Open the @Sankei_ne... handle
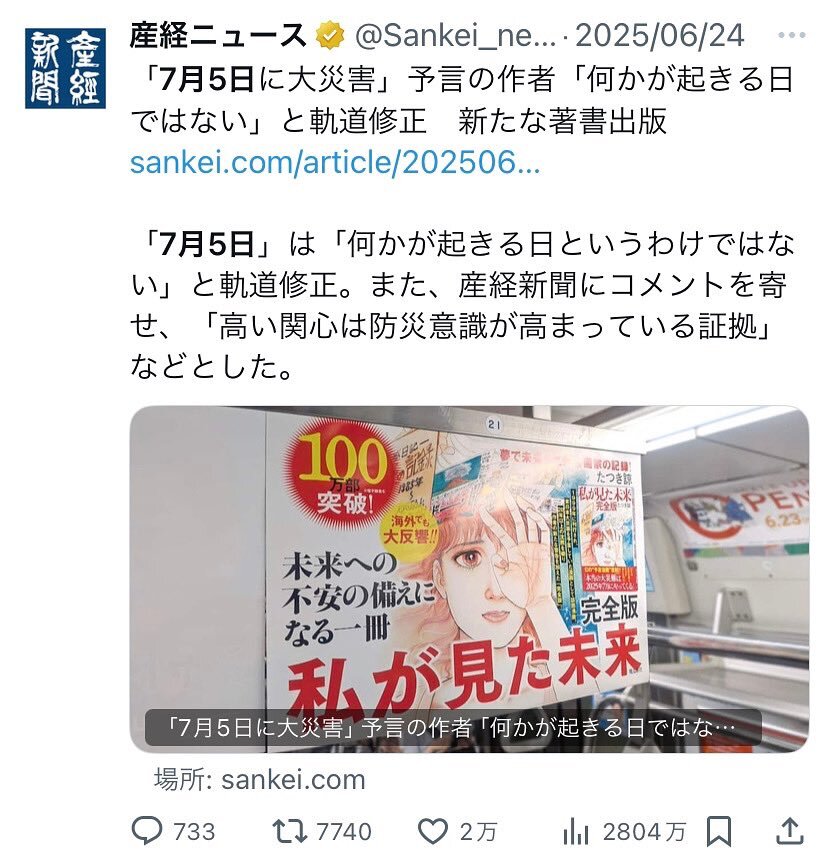828x868 pixels. tap(455, 36)
